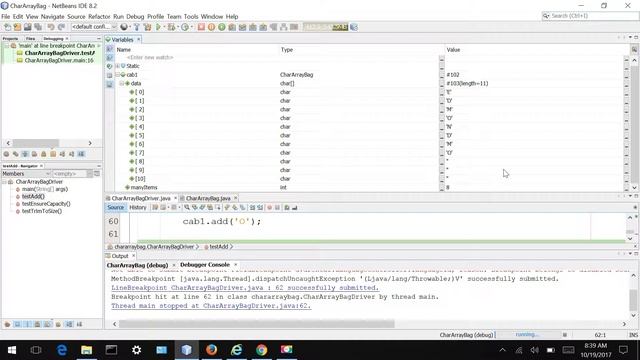This screenshot has height=360, width=640.
Task: Switch to the editor History view
Action: pos(138,207)
